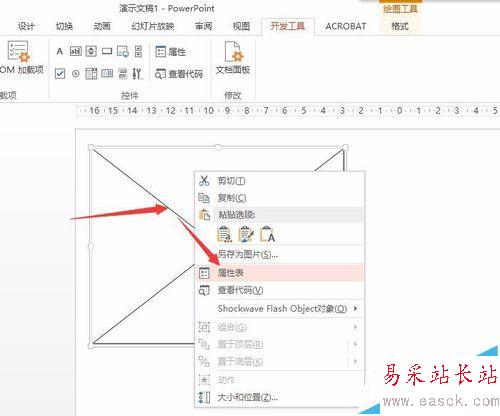Choose Copy from the context menu
The width and height of the screenshot is (500, 416).
coord(279,198)
